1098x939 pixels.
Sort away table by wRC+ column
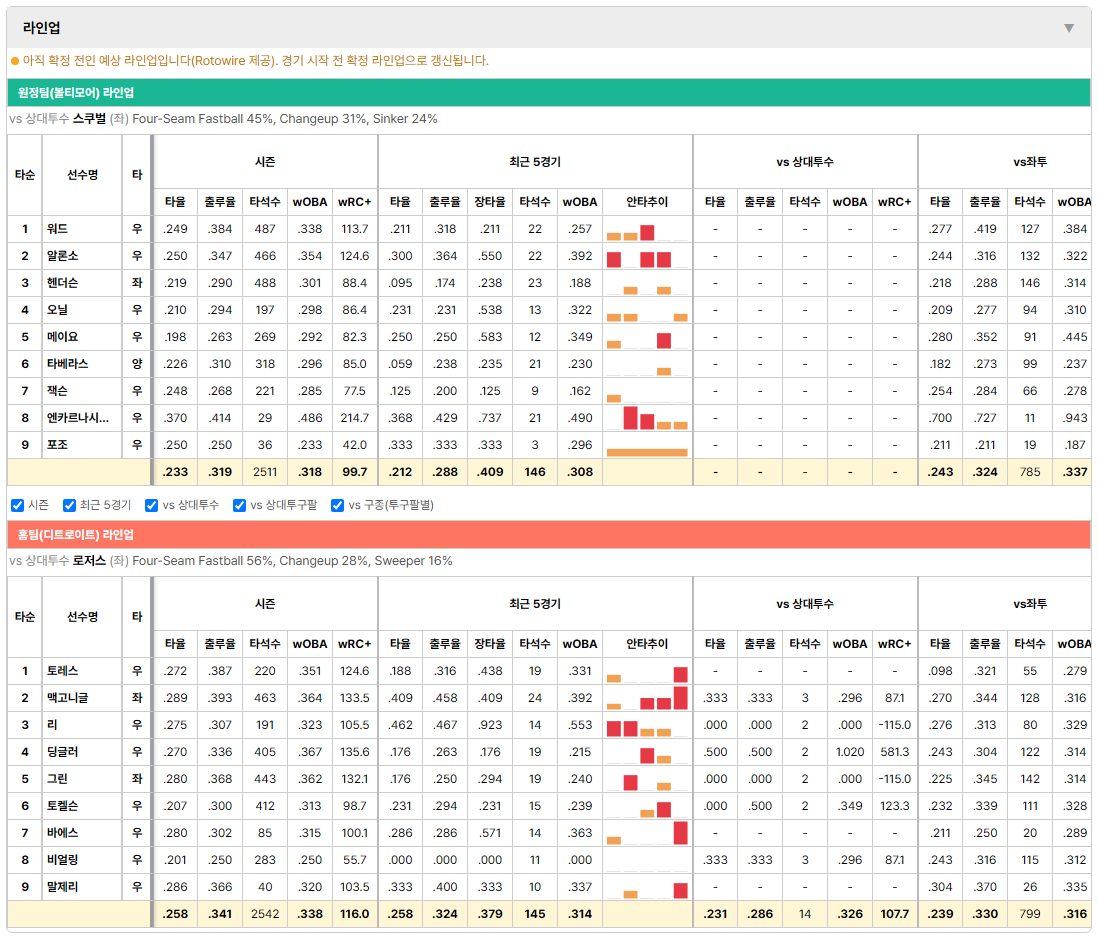coord(354,202)
